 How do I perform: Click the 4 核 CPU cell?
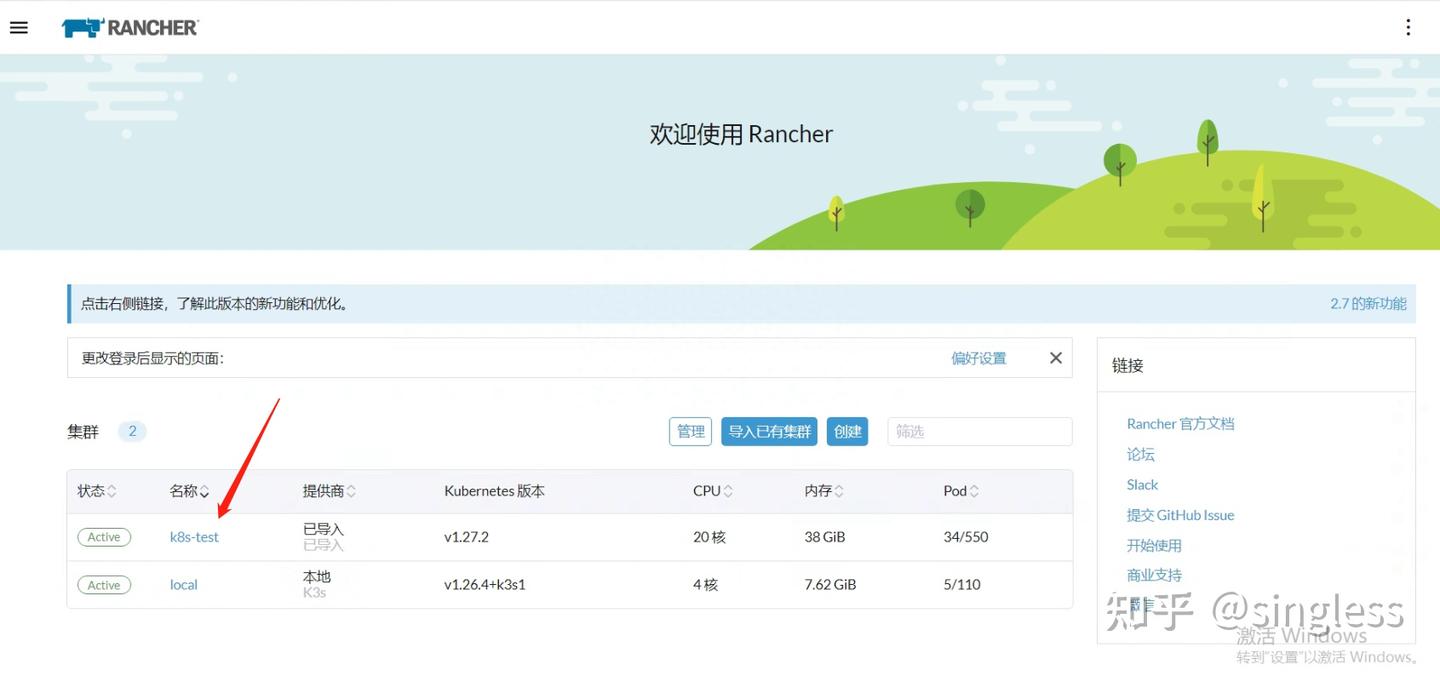click(705, 585)
